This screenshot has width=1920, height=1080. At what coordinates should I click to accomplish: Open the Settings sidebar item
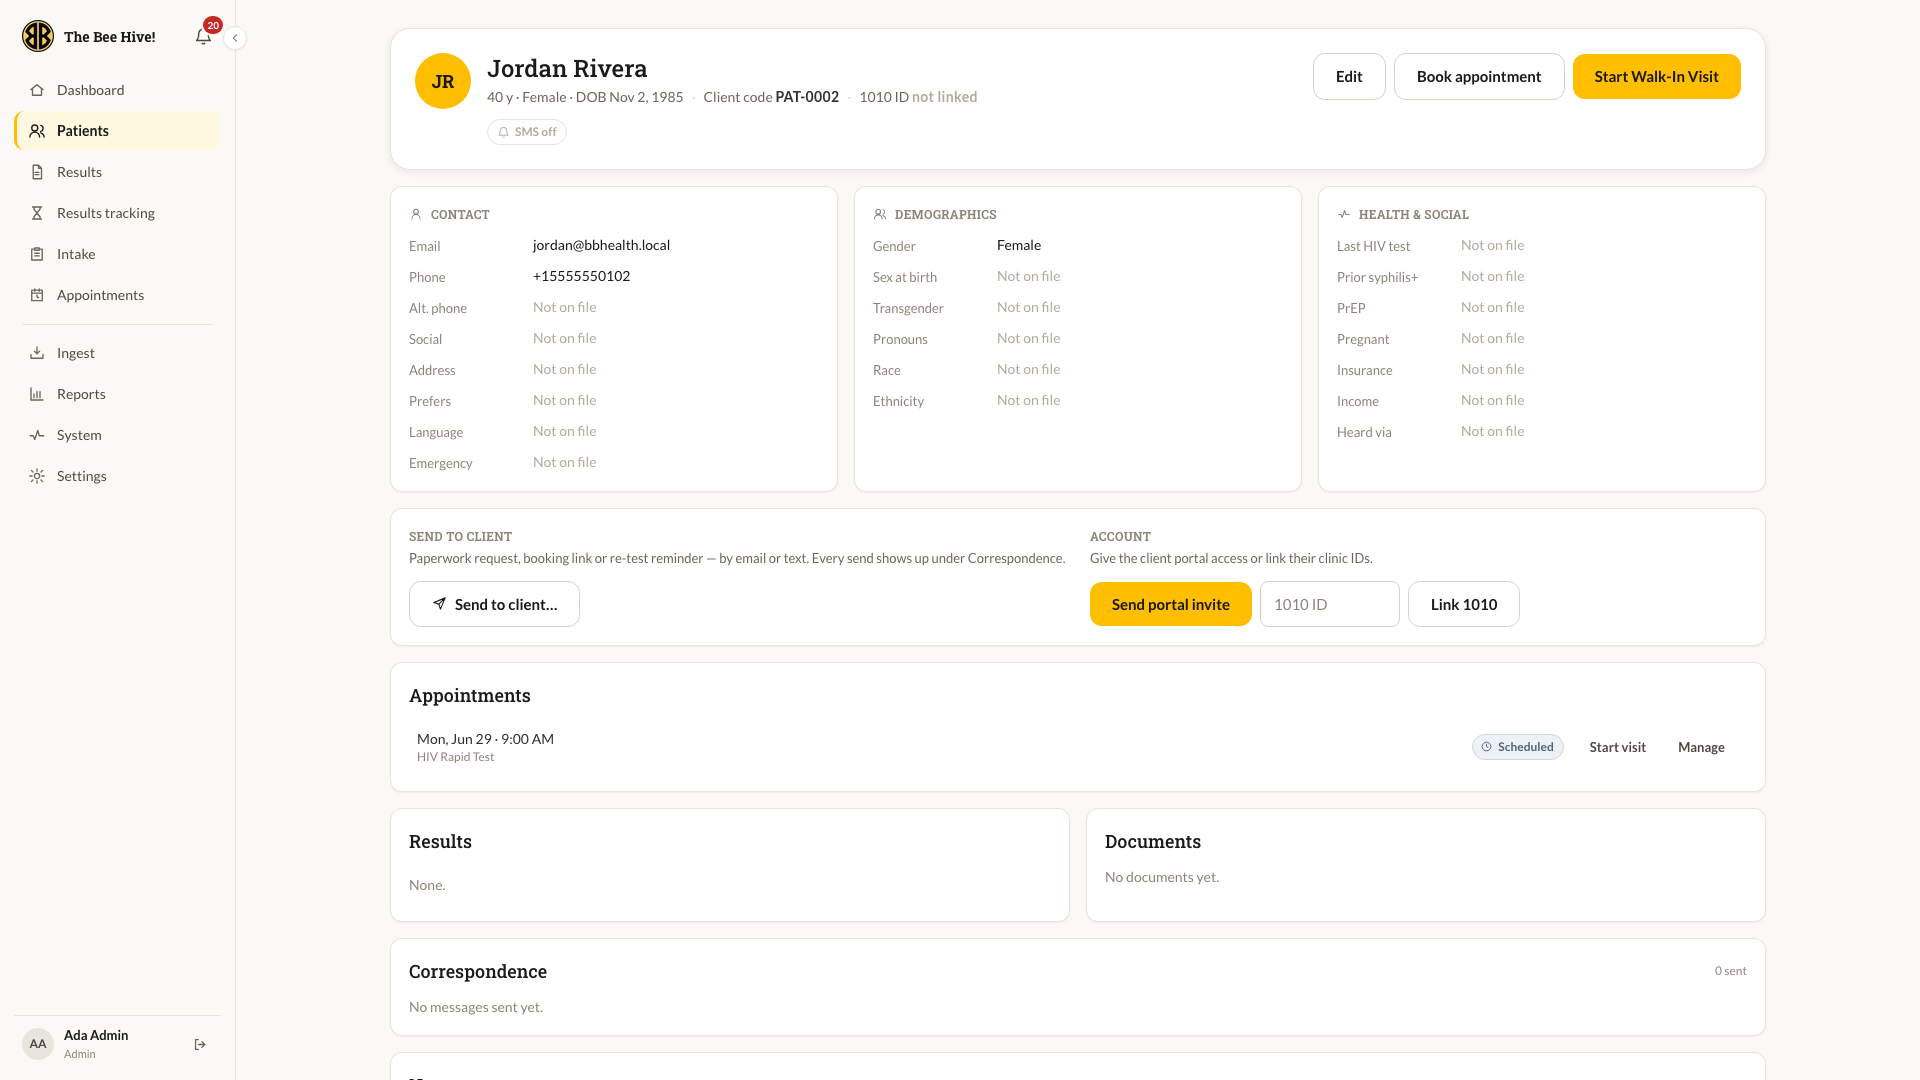tap(118, 476)
